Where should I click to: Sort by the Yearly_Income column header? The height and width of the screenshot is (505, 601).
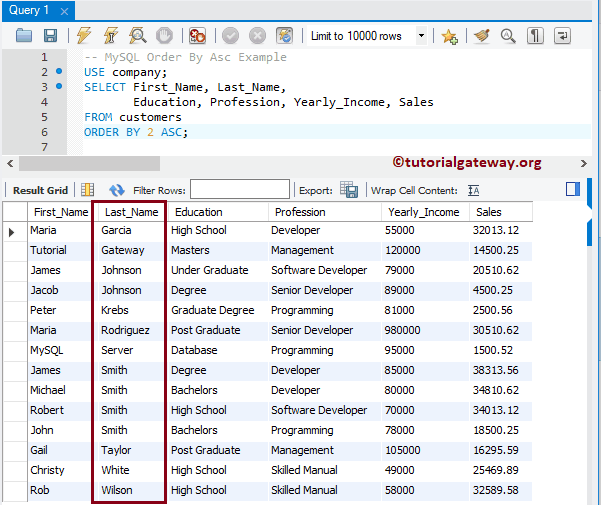[x=424, y=212]
